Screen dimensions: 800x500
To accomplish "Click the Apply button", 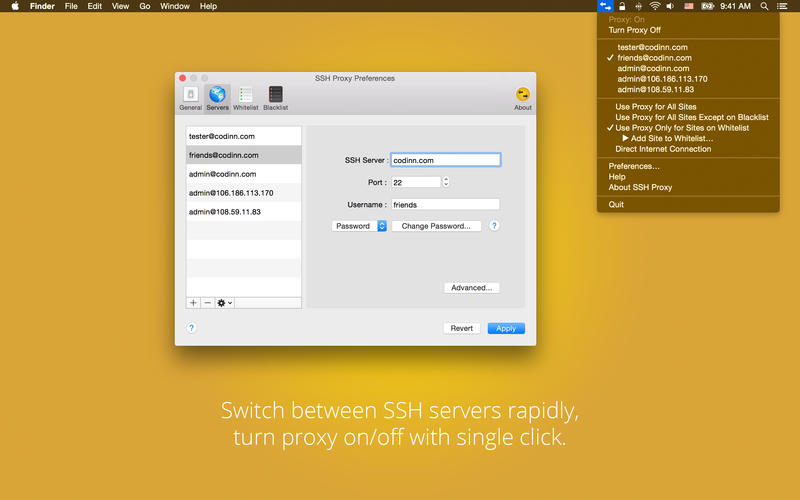I will (506, 328).
